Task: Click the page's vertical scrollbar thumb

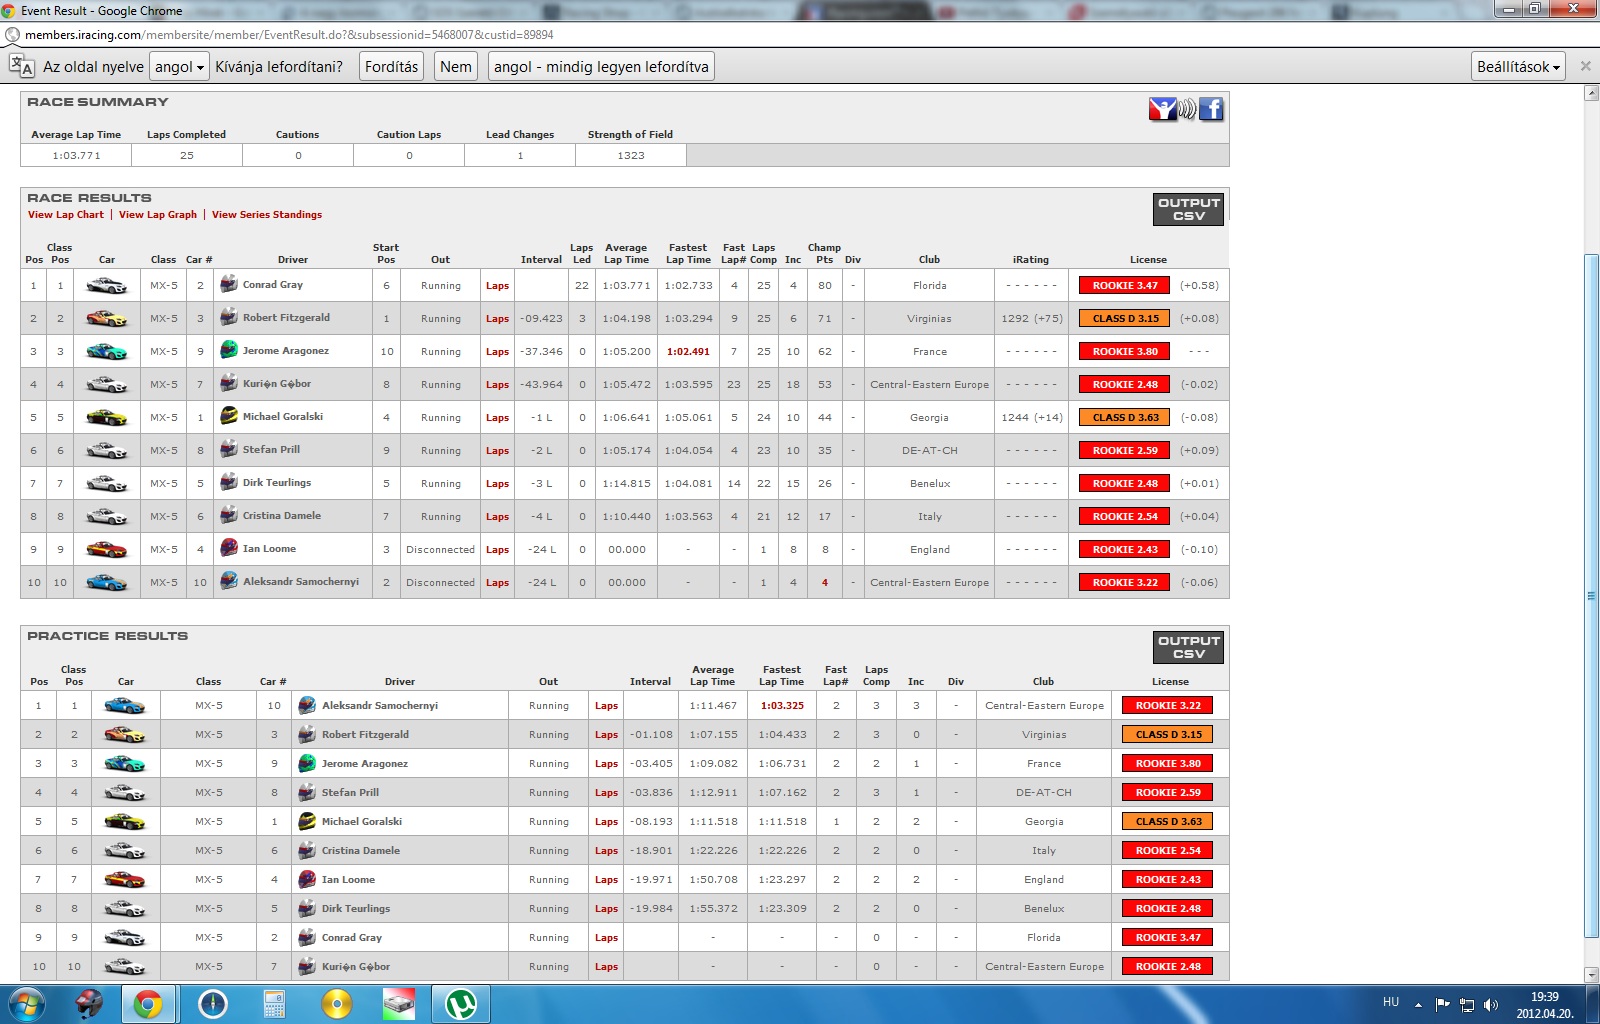Action: tap(1591, 595)
